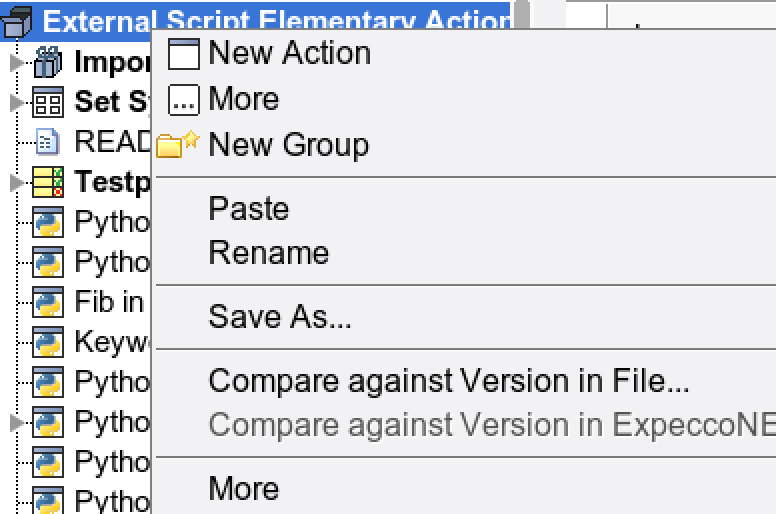Click the Testplan checklist icon

pyautogui.click(x=48, y=182)
